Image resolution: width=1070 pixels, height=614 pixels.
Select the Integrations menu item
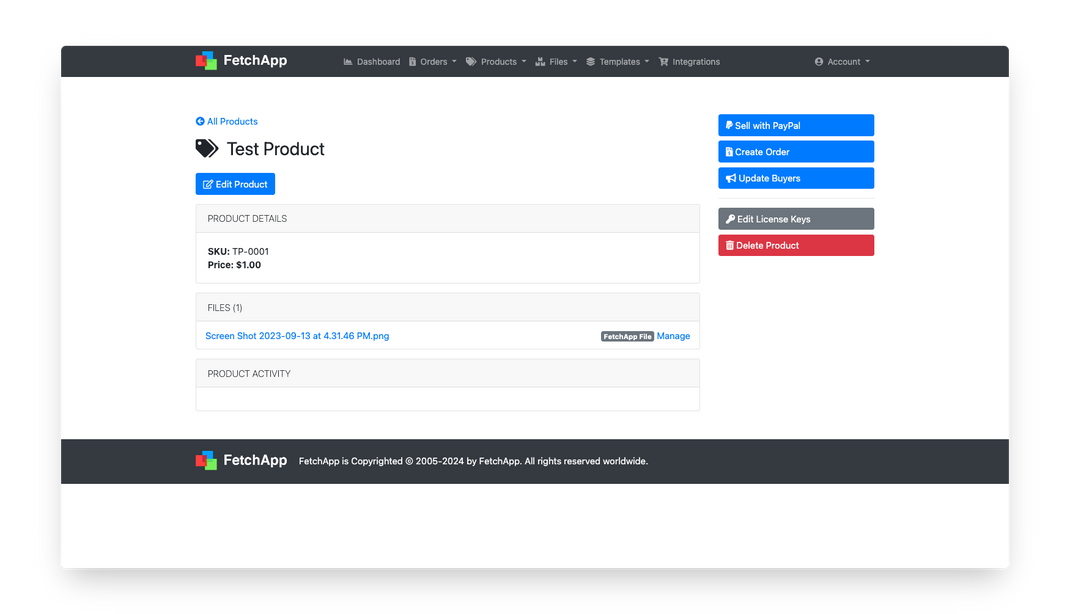point(689,61)
